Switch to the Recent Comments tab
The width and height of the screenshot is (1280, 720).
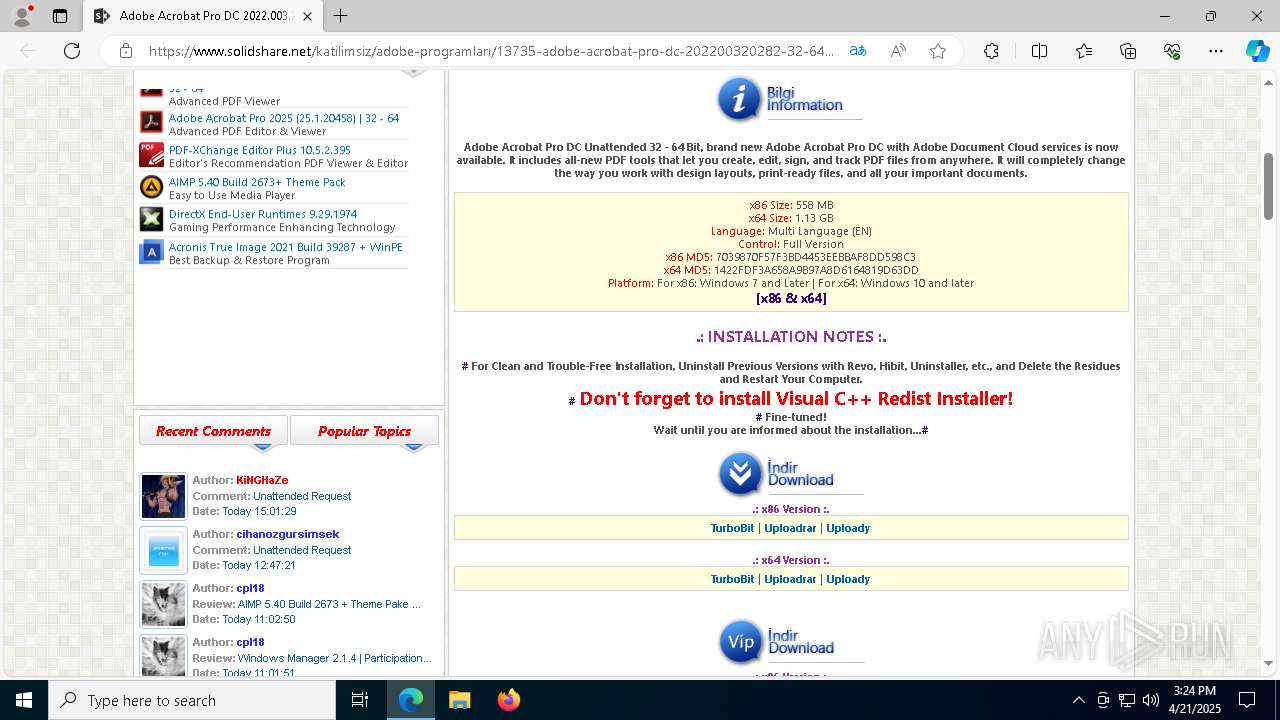[x=213, y=431]
